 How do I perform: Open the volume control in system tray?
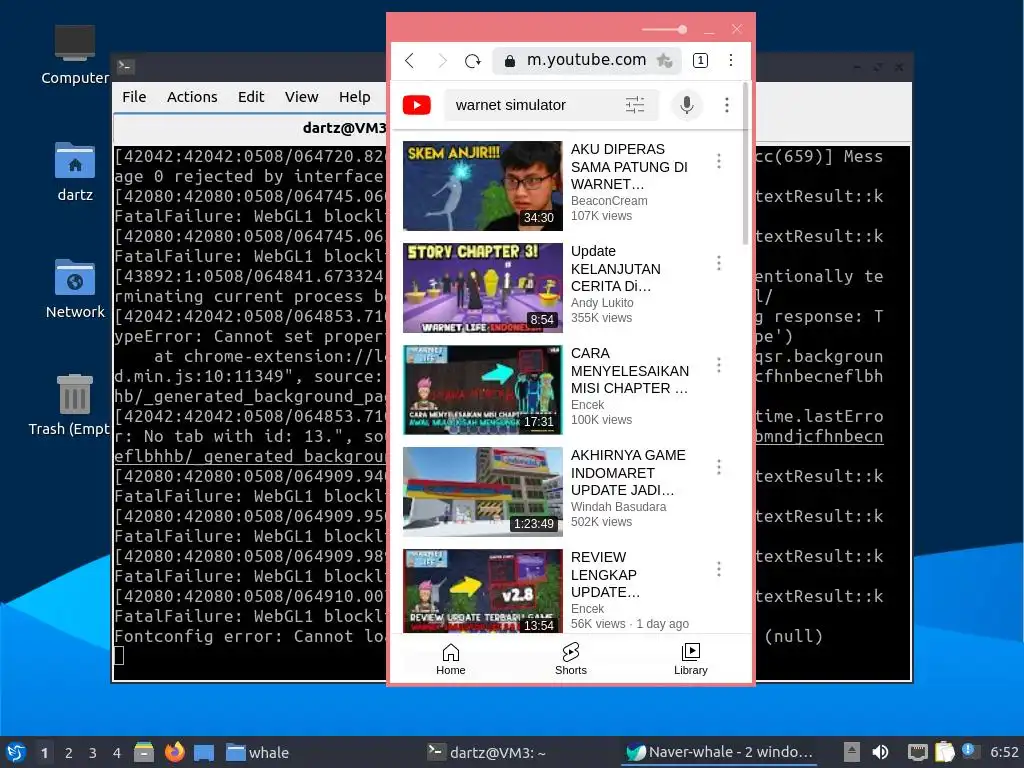[880, 752]
